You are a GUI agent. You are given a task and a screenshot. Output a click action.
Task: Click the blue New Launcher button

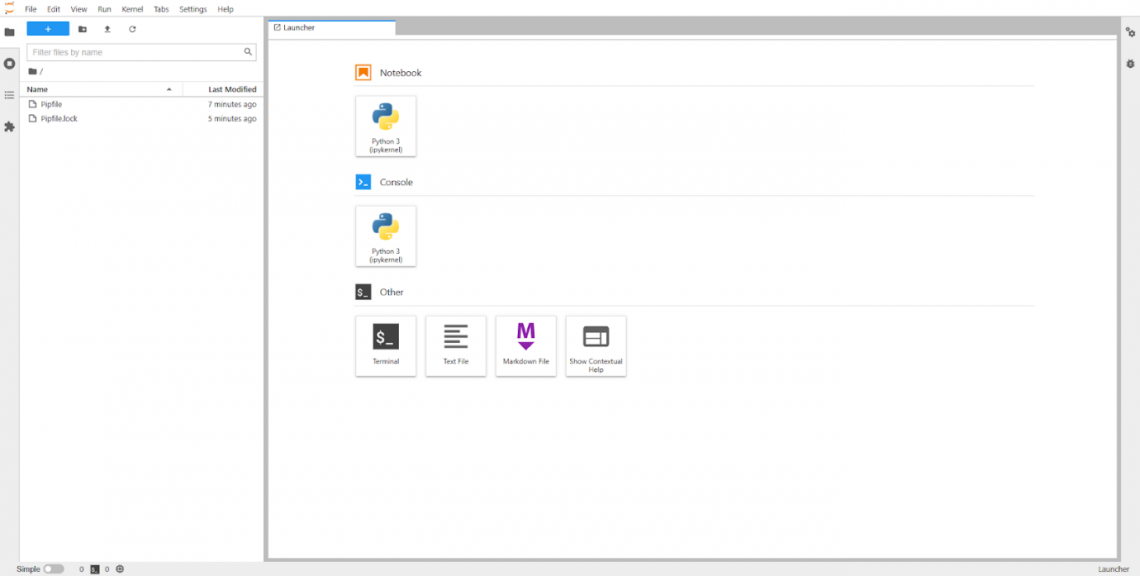[47, 29]
